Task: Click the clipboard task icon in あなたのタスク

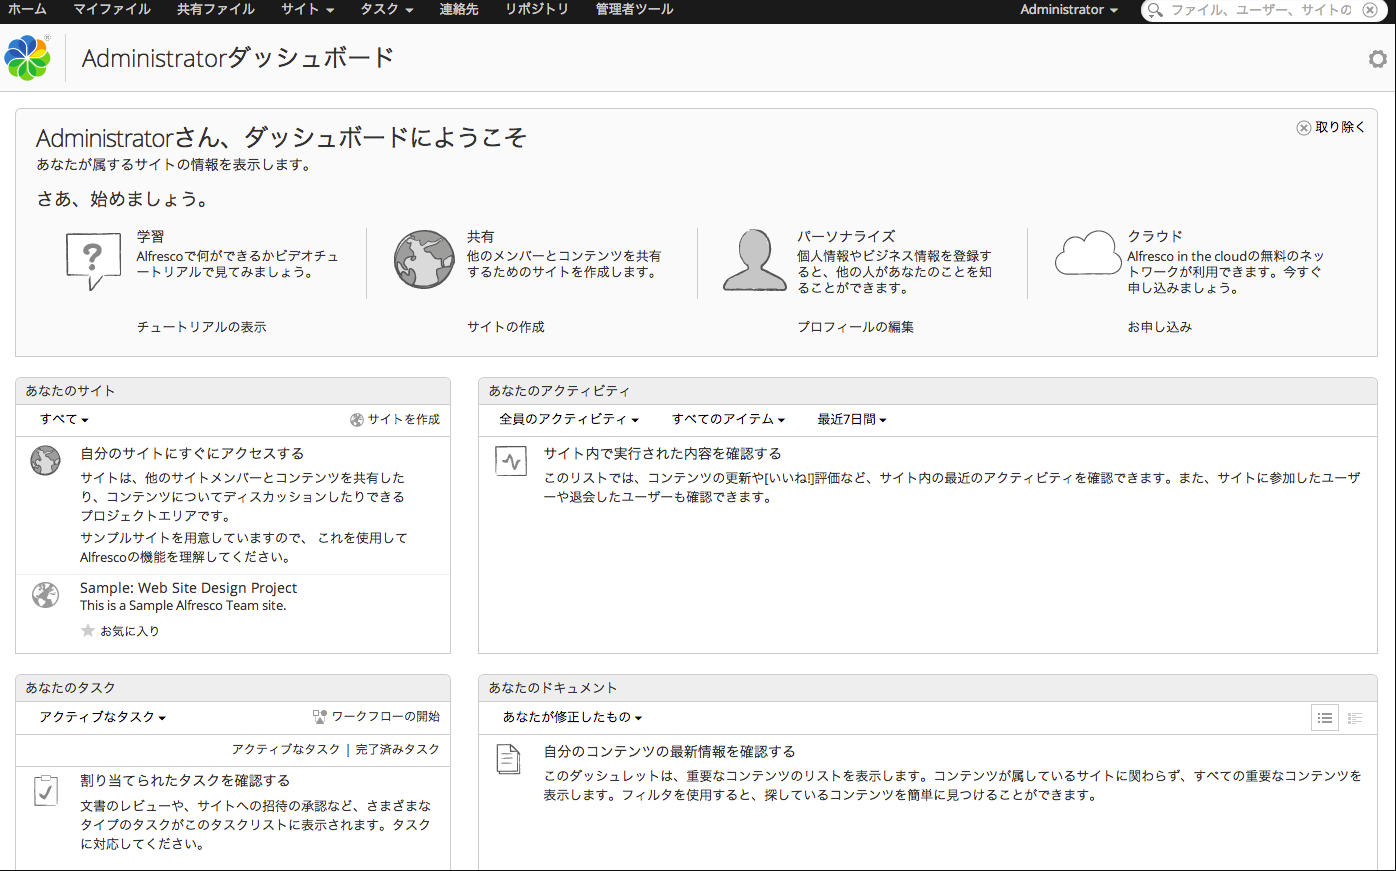Action: 45,790
